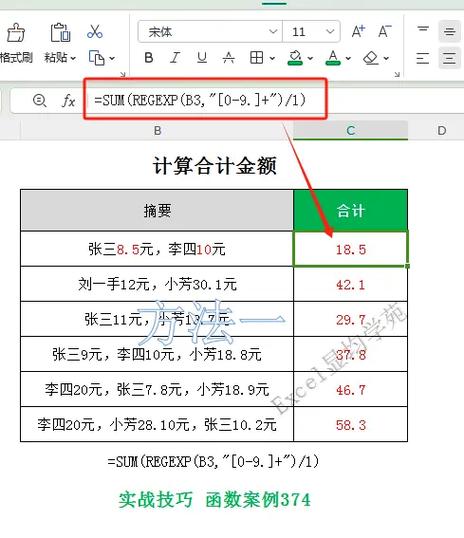Toggle Strikethrough formatting
The image size is (464, 538).
point(229,58)
